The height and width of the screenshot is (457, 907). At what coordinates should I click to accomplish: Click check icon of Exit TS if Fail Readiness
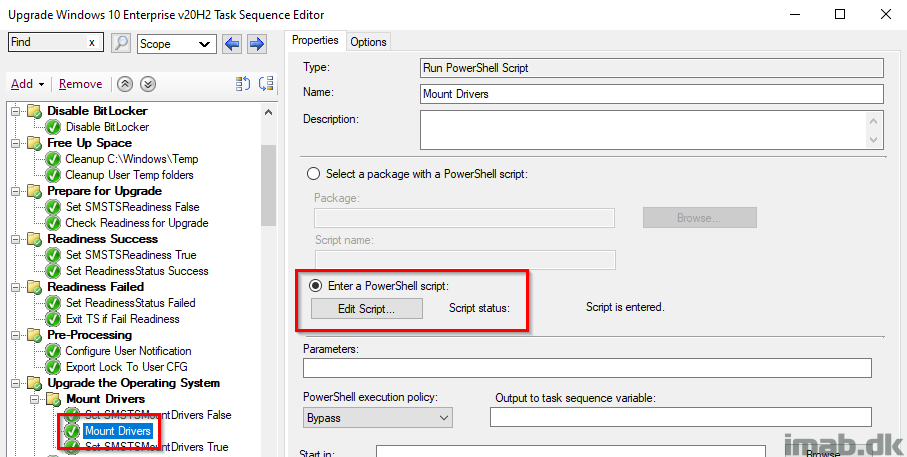click(53, 319)
